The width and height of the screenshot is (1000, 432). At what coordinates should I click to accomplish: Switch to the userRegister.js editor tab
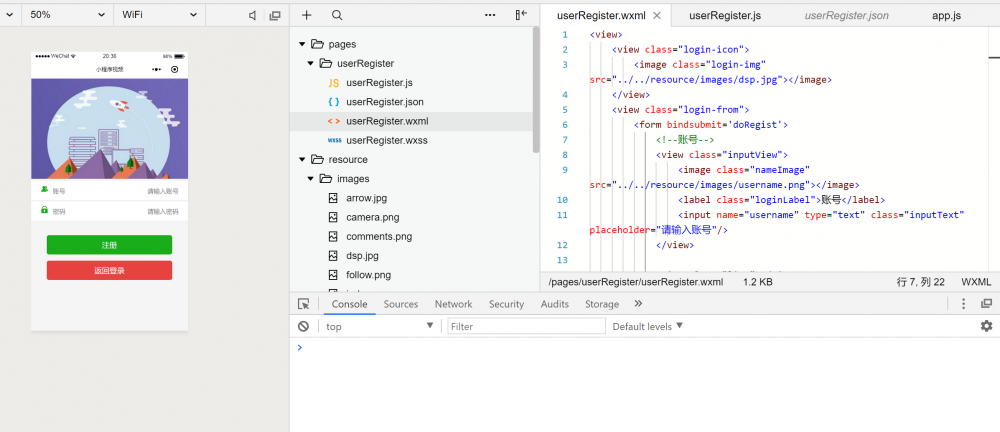(725, 15)
